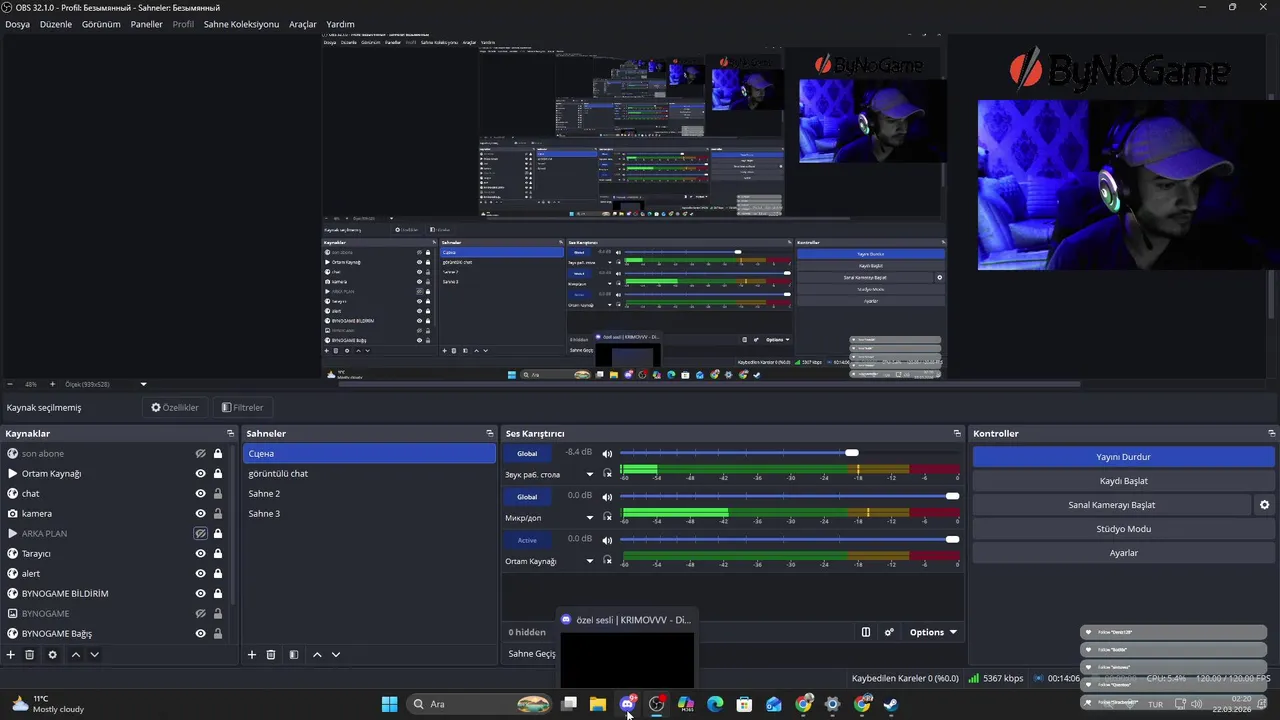Open Windows Start menu

[x=389, y=704]
